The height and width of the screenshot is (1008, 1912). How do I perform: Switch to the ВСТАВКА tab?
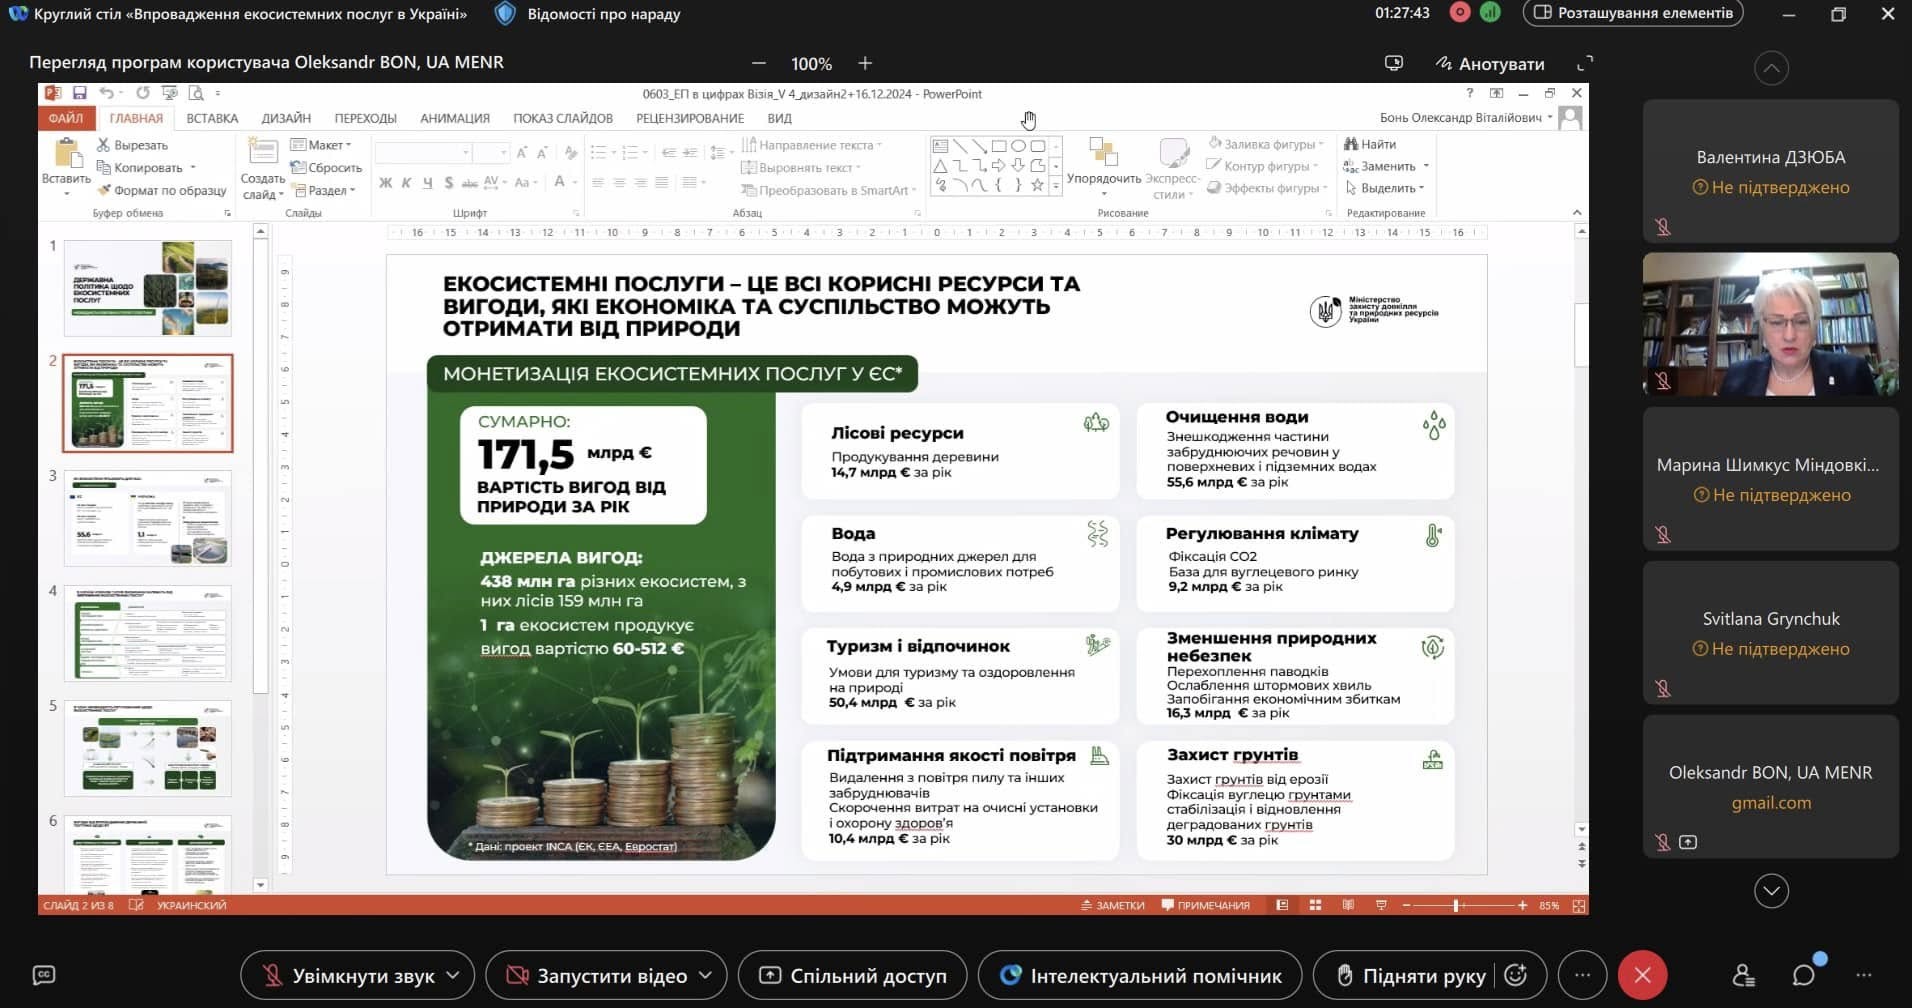point(212,118)
